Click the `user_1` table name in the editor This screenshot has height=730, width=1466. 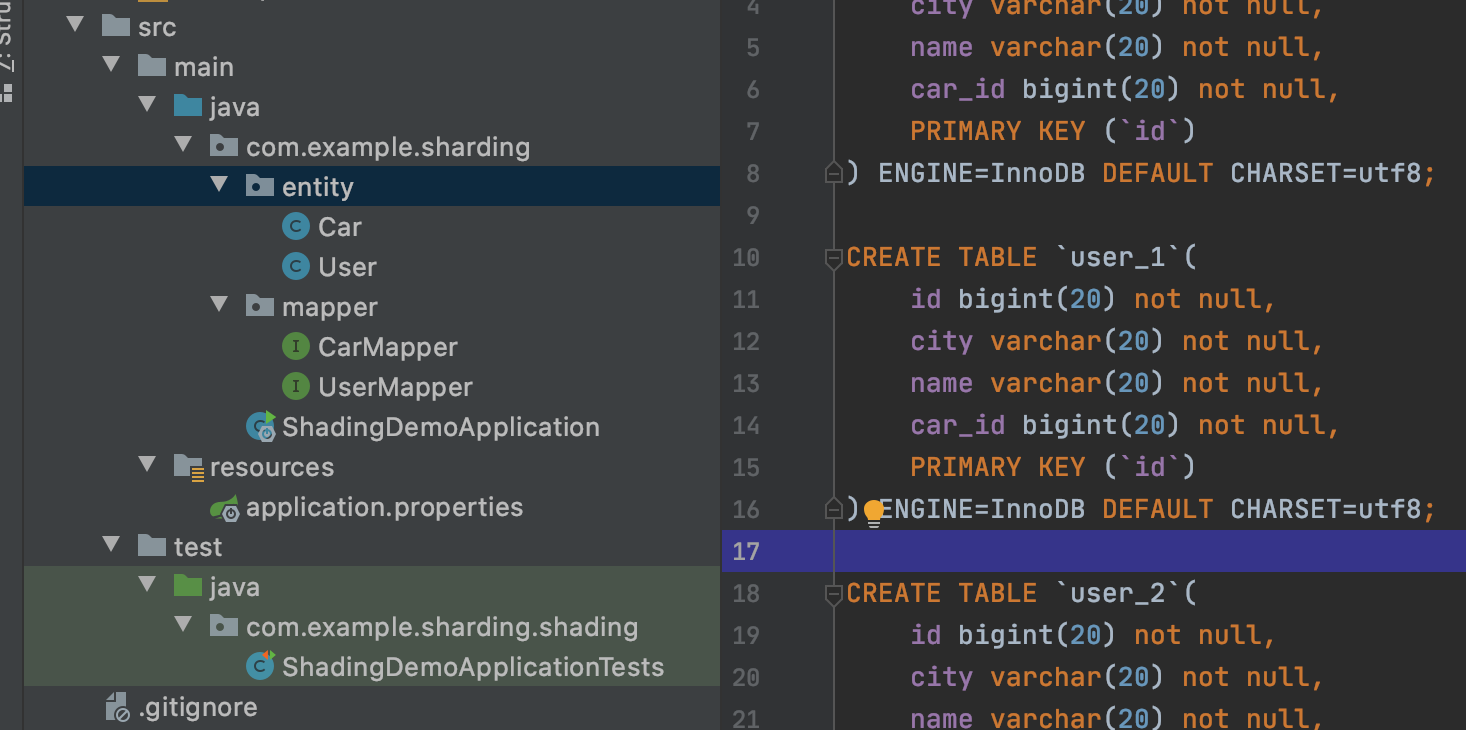(x=1118, y=257)
